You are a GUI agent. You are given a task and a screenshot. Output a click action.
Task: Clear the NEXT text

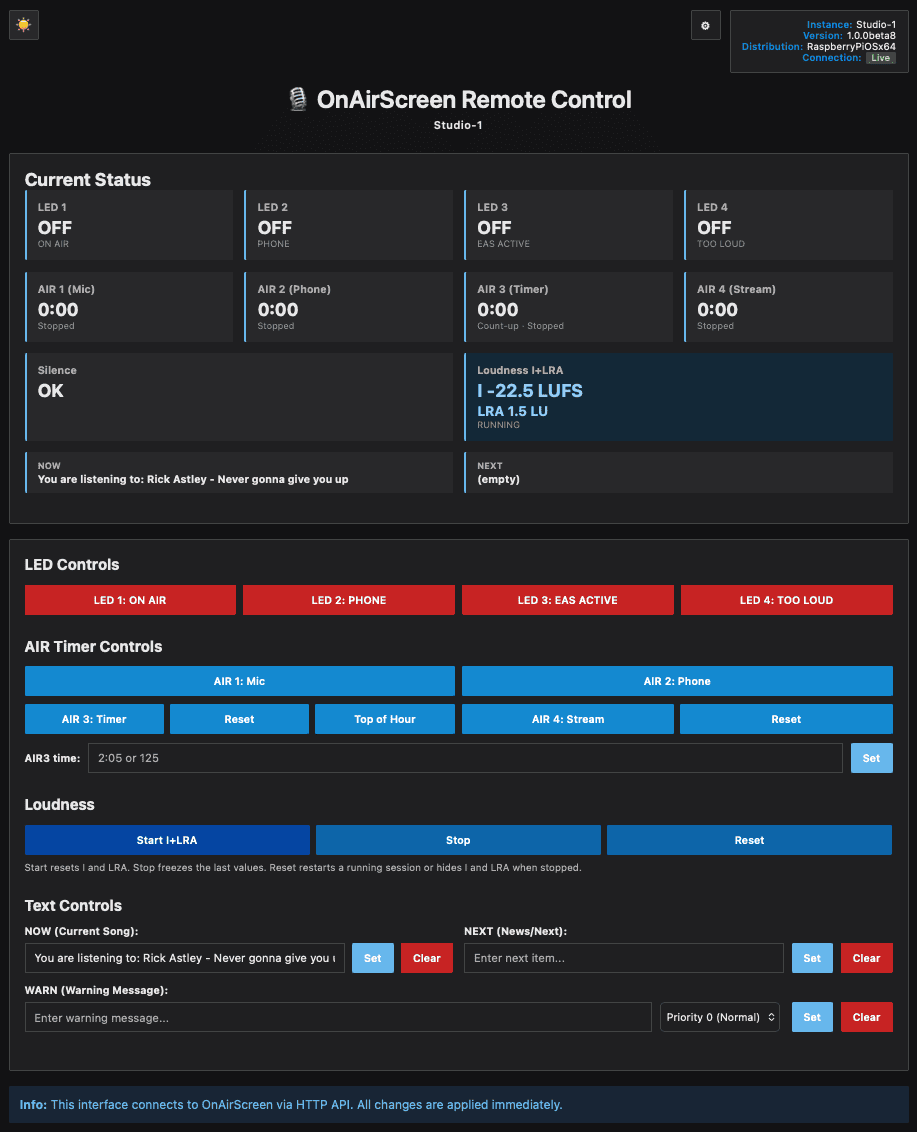click(x=866, y=958)
